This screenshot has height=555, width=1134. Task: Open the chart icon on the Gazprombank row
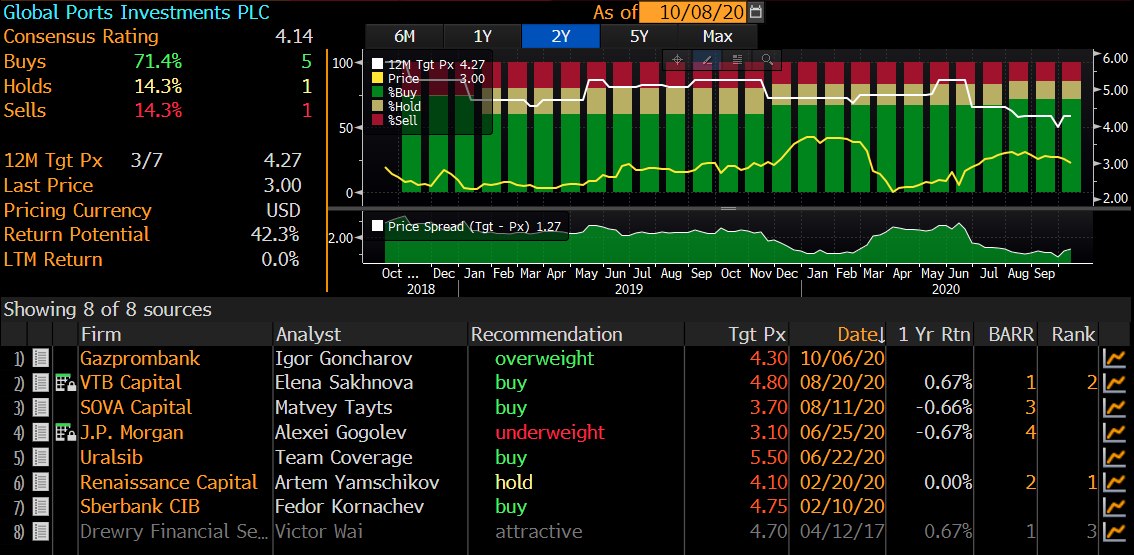coord(1114,358)
